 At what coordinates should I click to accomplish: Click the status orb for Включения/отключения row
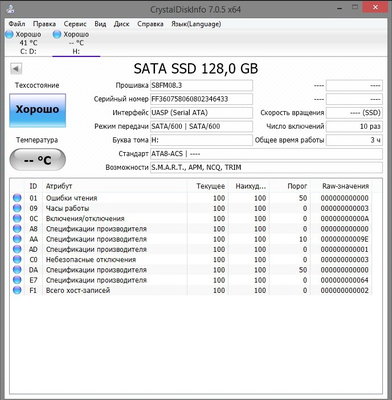[17, 219]
